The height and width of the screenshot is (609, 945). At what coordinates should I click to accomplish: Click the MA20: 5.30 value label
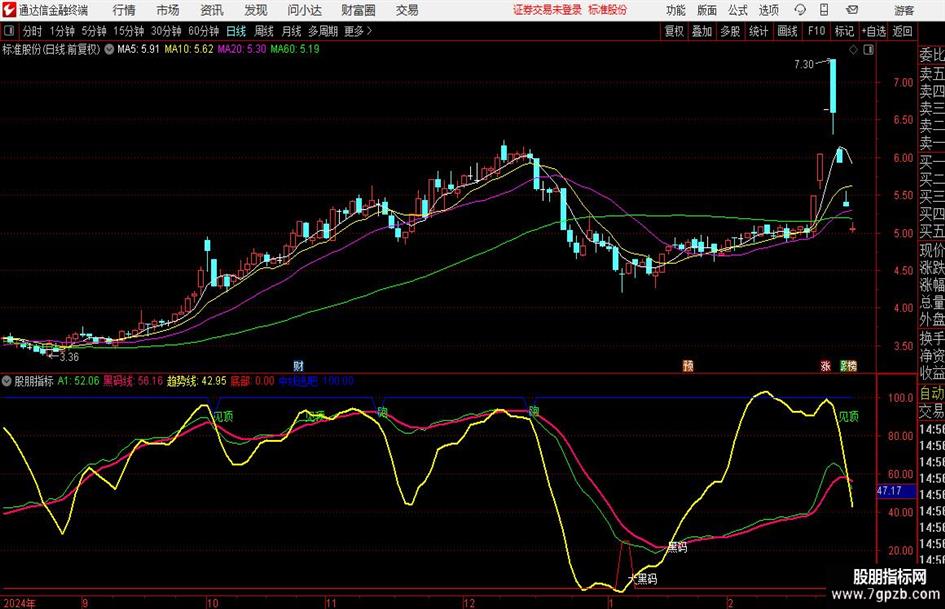pos(242,49)
